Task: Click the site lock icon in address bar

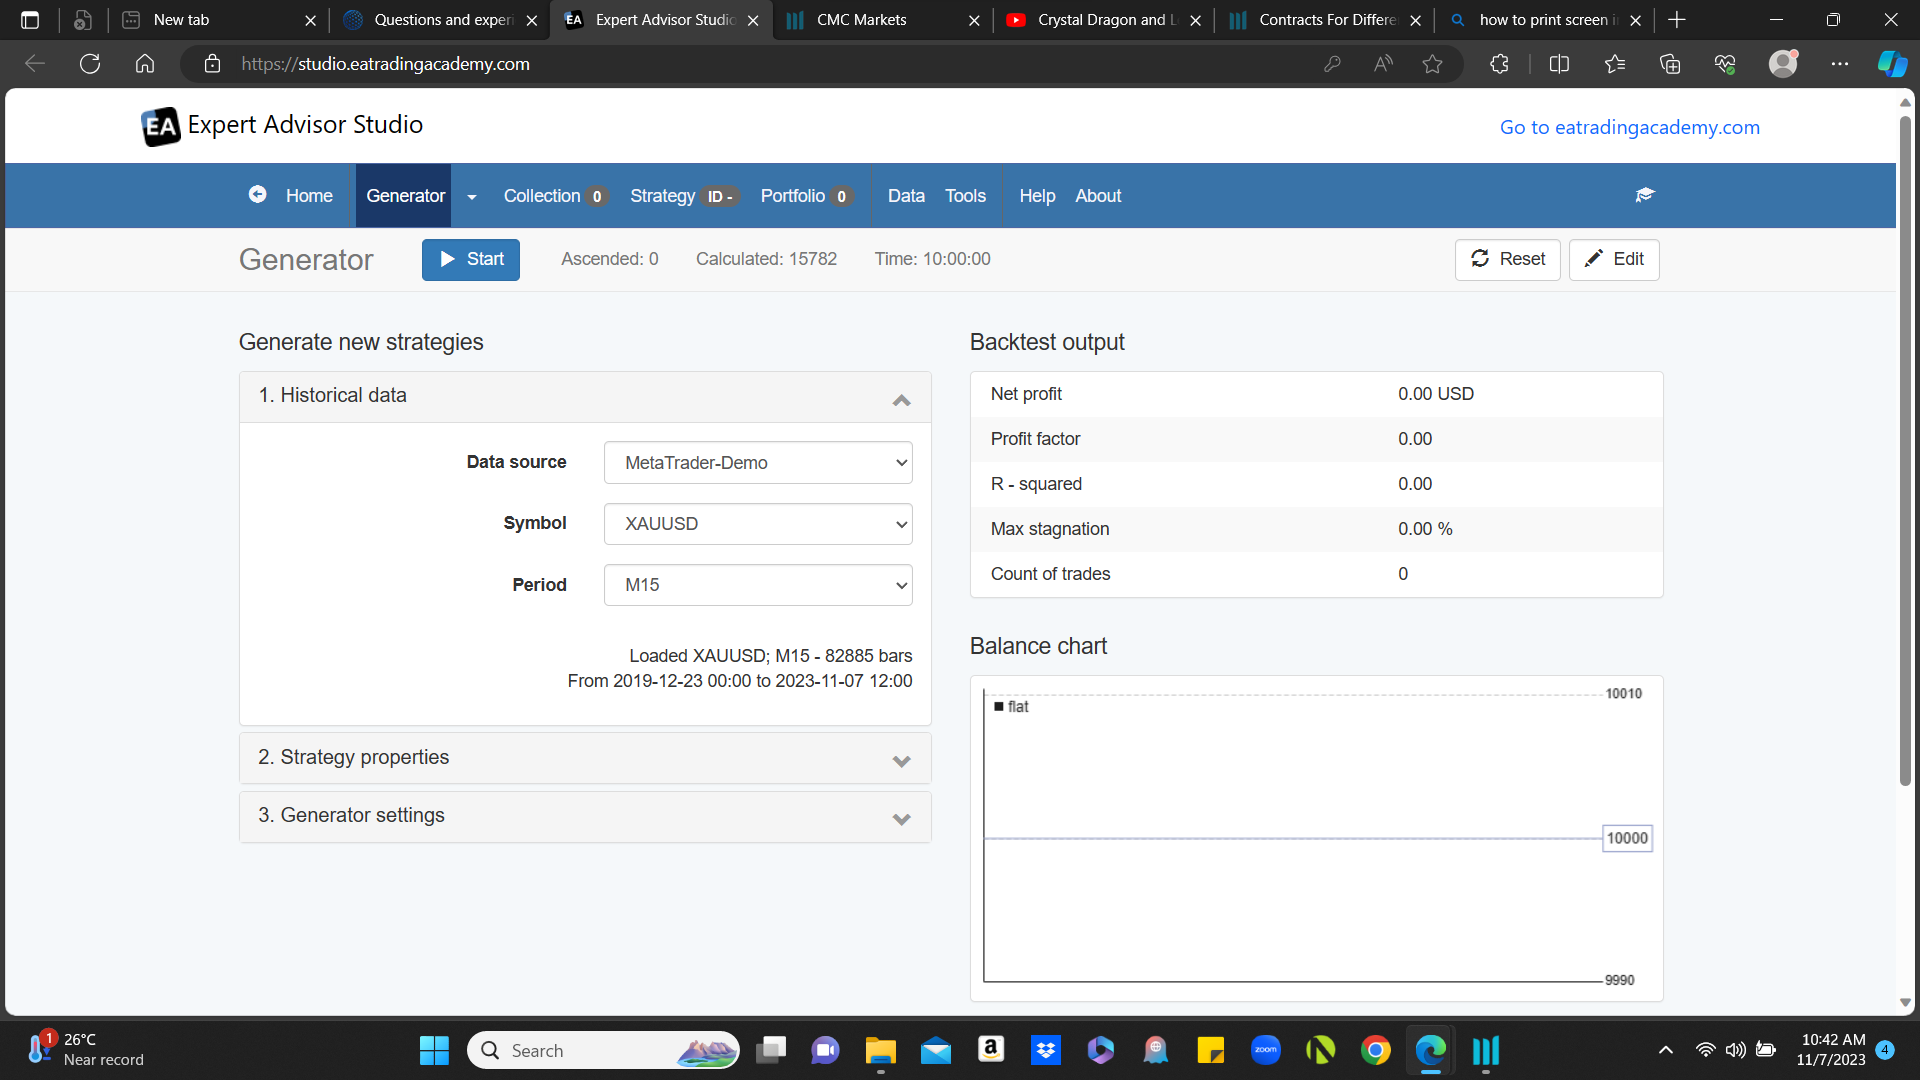Action: click(212, 64)
